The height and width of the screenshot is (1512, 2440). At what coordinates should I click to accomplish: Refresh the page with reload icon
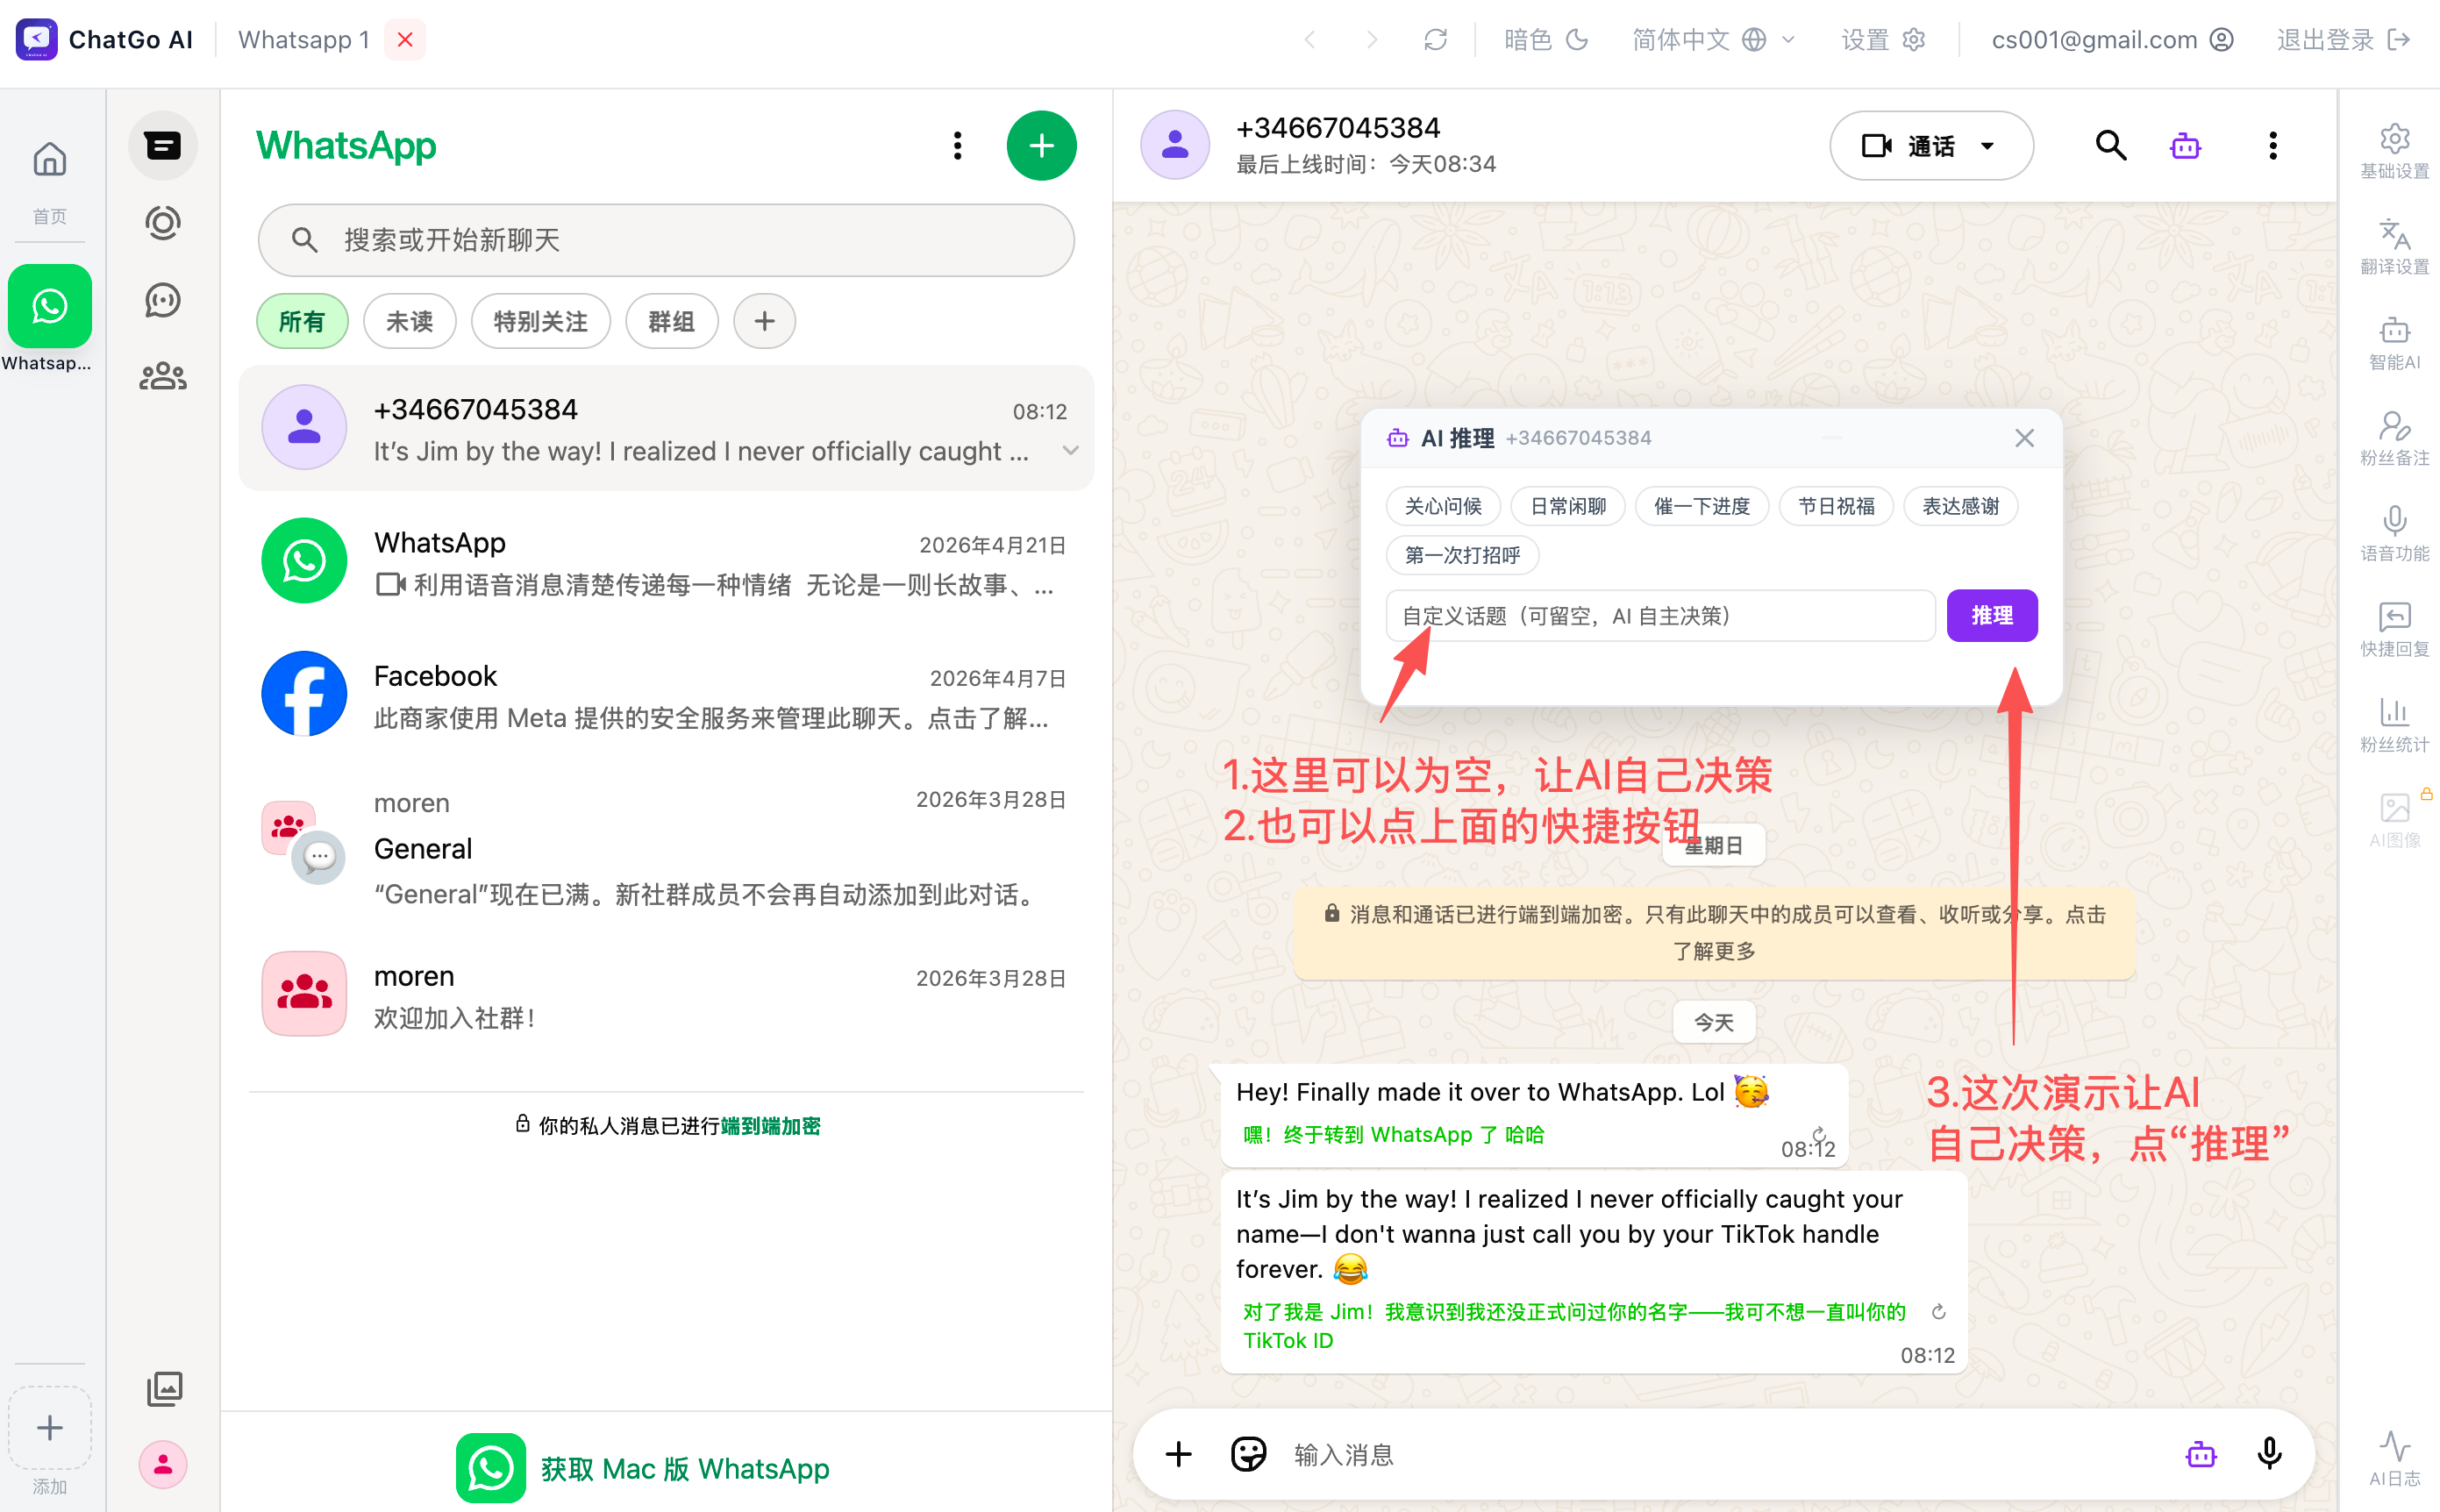(1435, 40)
